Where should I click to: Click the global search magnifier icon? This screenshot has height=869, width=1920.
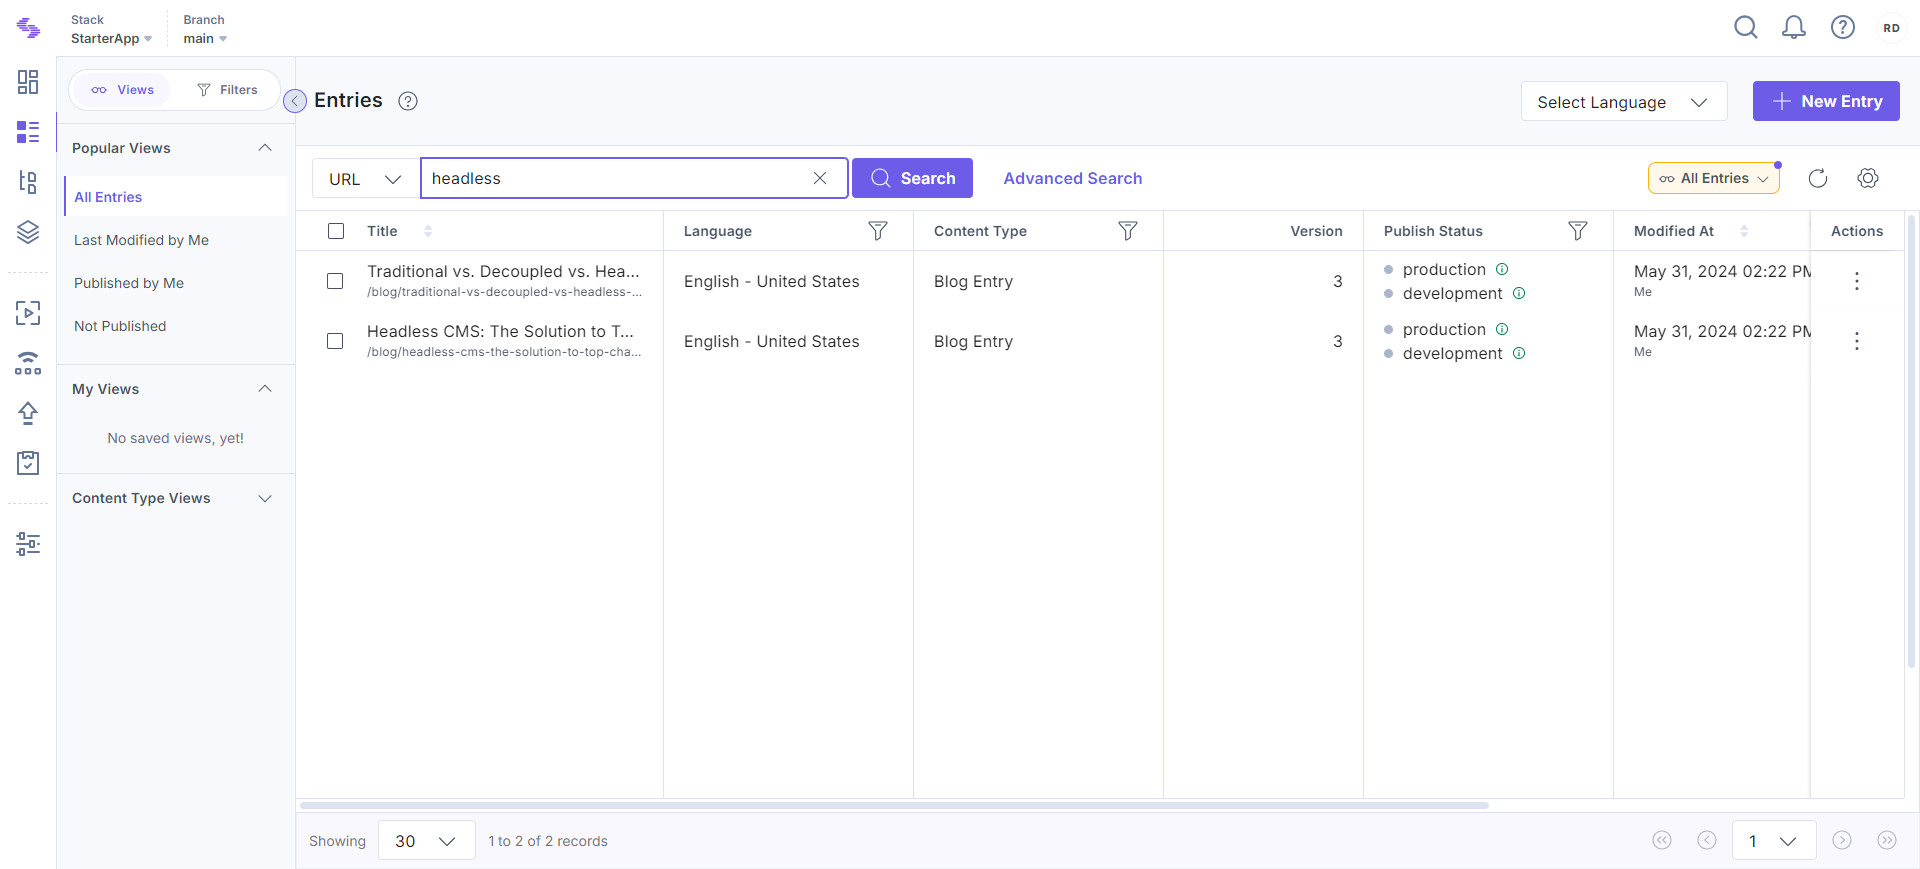pos(1746,28)
